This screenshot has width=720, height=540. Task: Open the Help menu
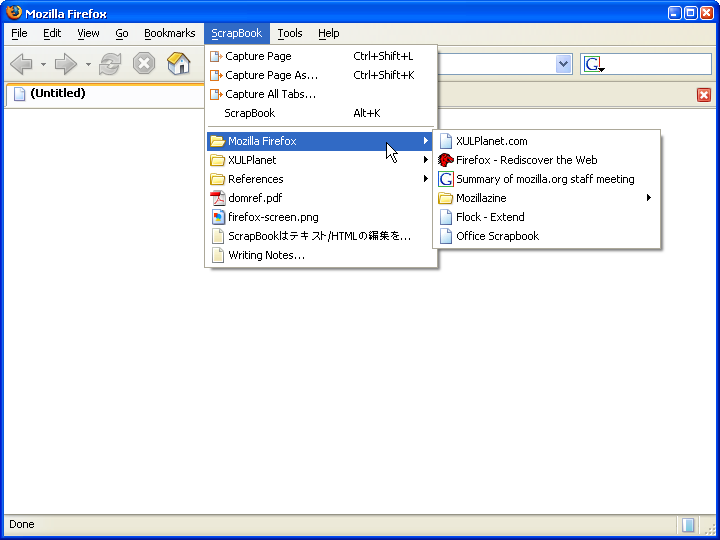coord(329,34)
